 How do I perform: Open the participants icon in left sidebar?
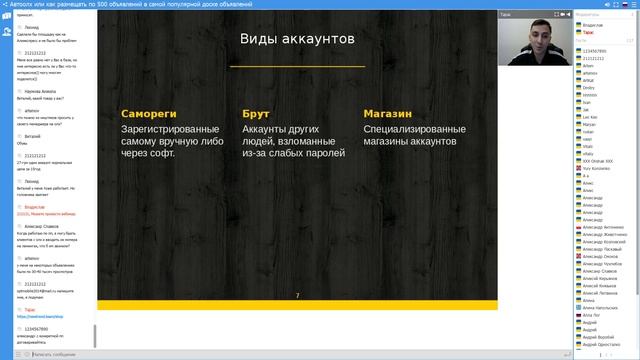[7, 31]
